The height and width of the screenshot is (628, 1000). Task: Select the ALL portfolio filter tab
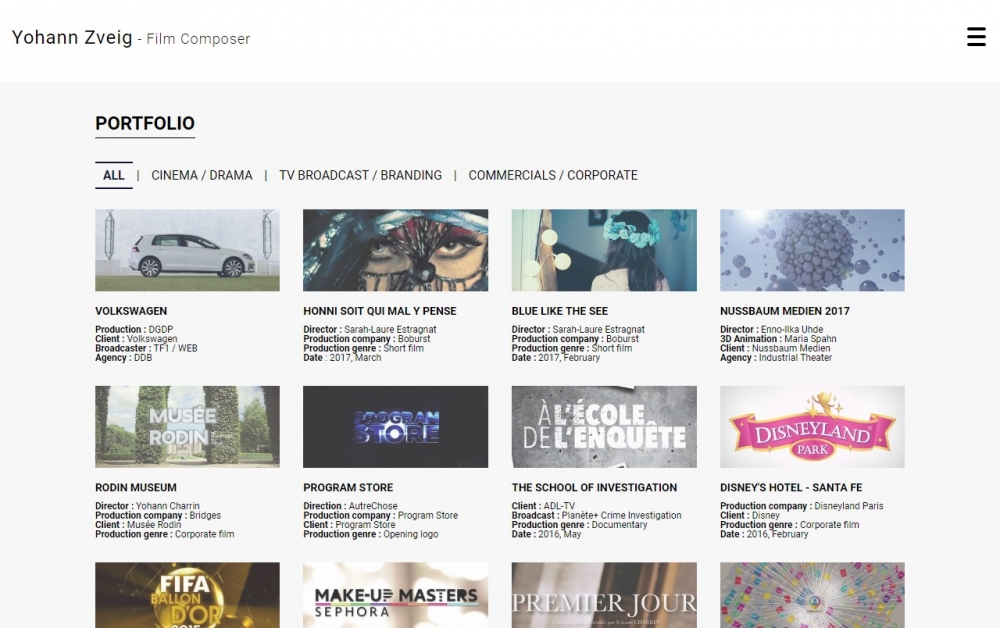tap(114, 175)
